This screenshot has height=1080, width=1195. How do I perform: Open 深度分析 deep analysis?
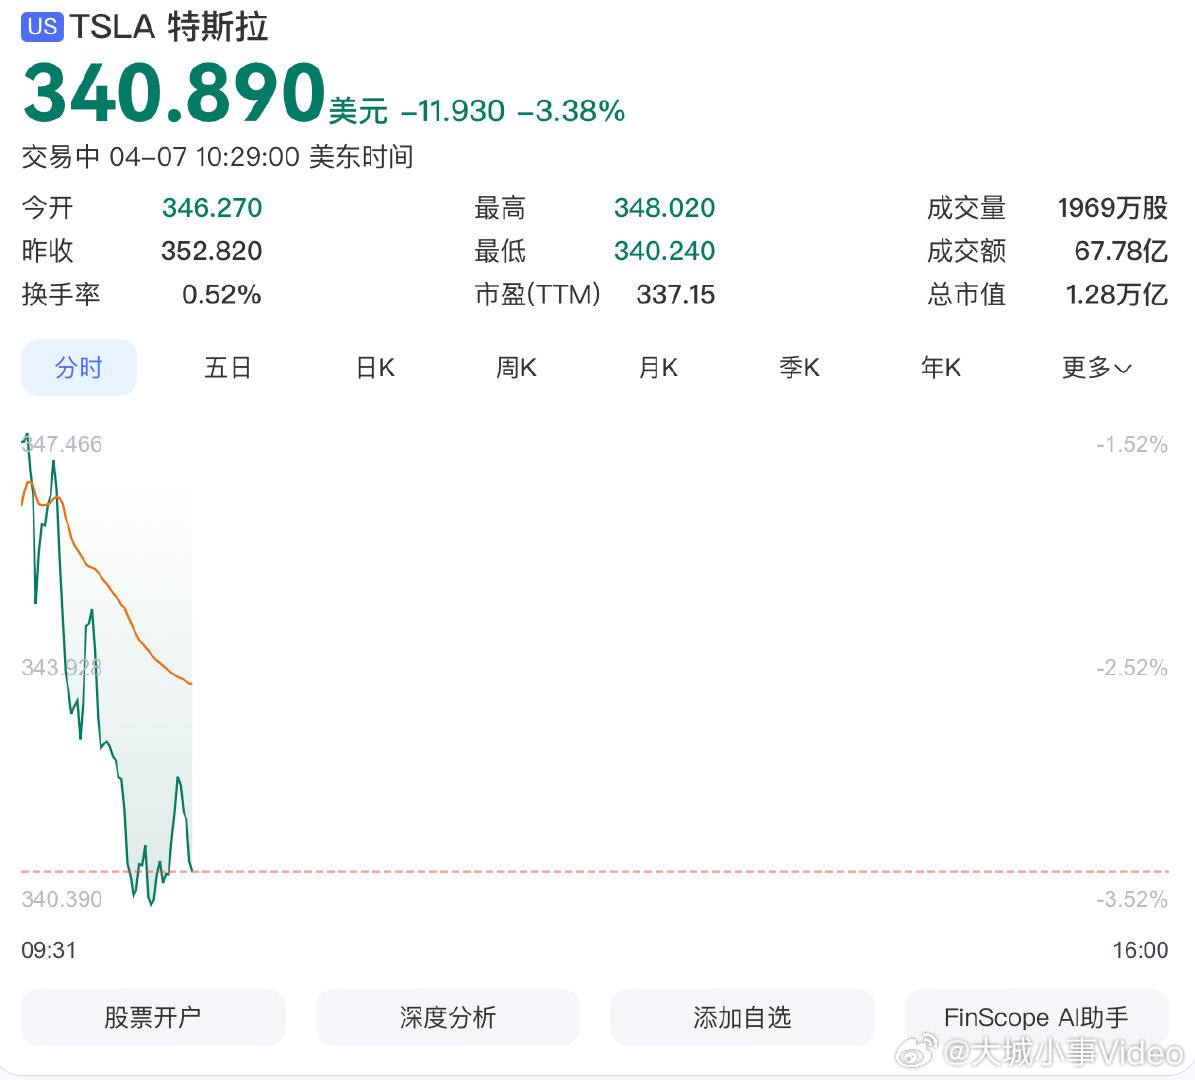pyautogui.click(x=447, y=1017)
